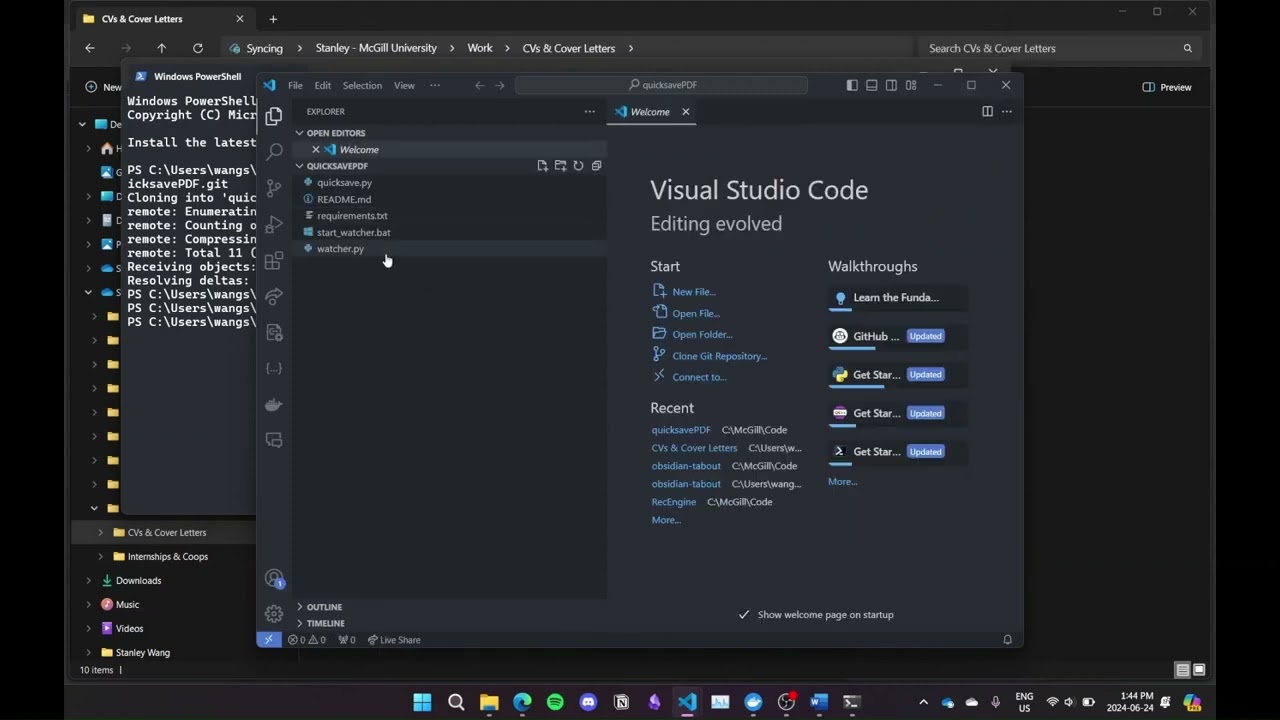Refresh the explorer file list
The width and height of the screenshot is (1280, 720).
tap(578, 166)
